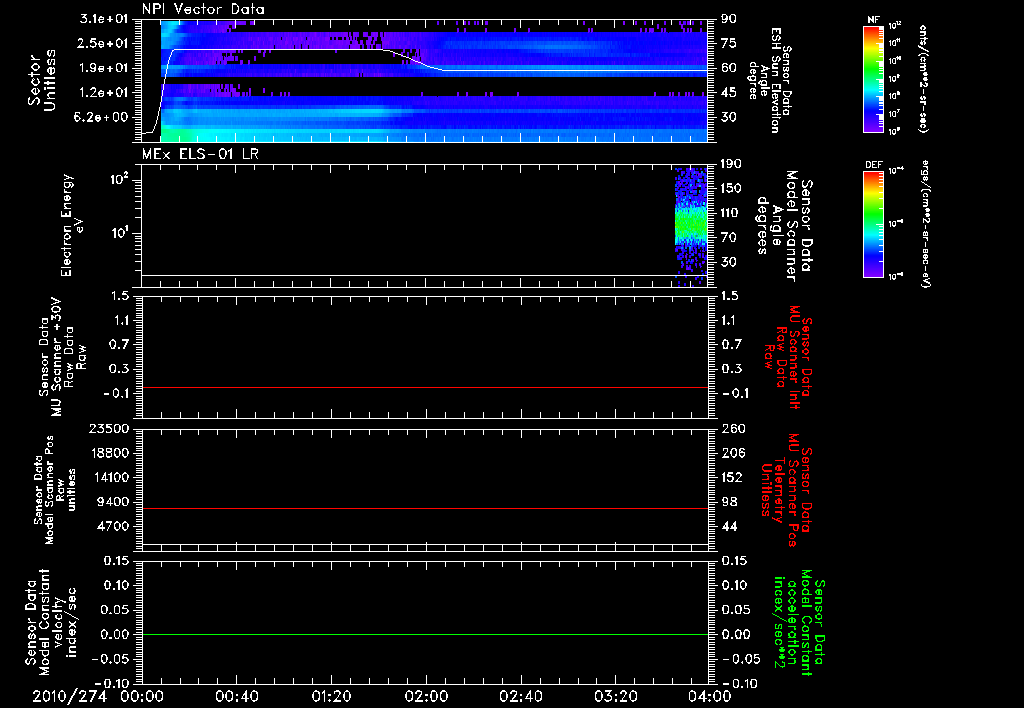Click the 60 degree elevation tick

coord(729,68)
